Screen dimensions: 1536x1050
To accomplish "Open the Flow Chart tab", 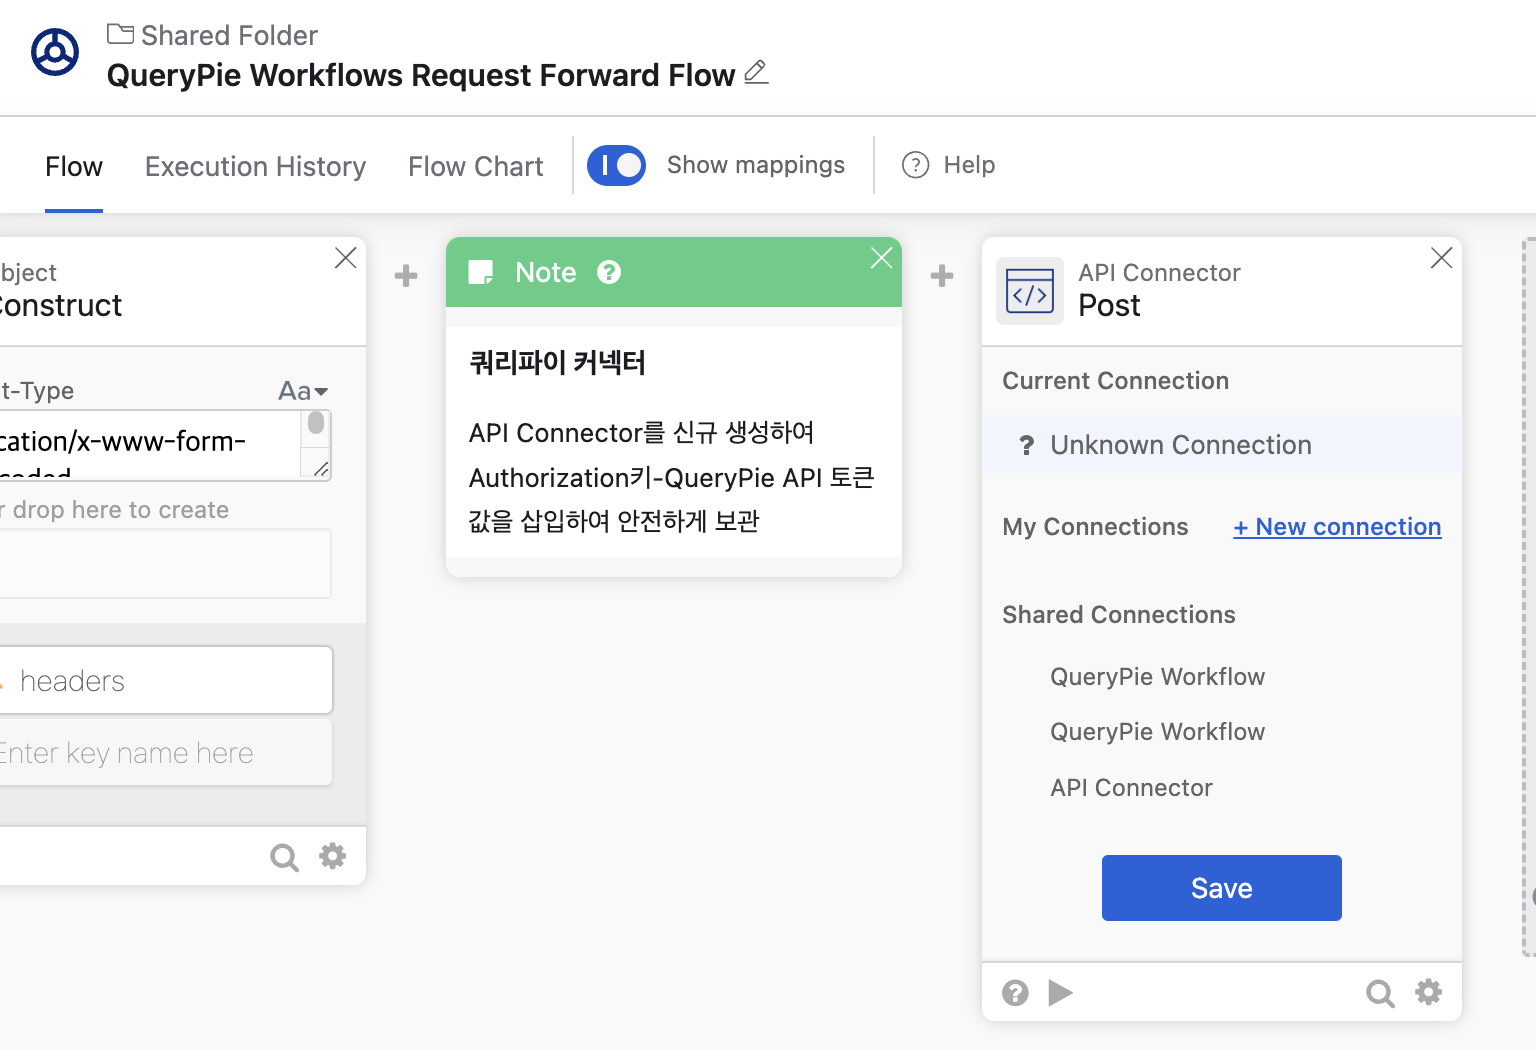I will (475, 166).
